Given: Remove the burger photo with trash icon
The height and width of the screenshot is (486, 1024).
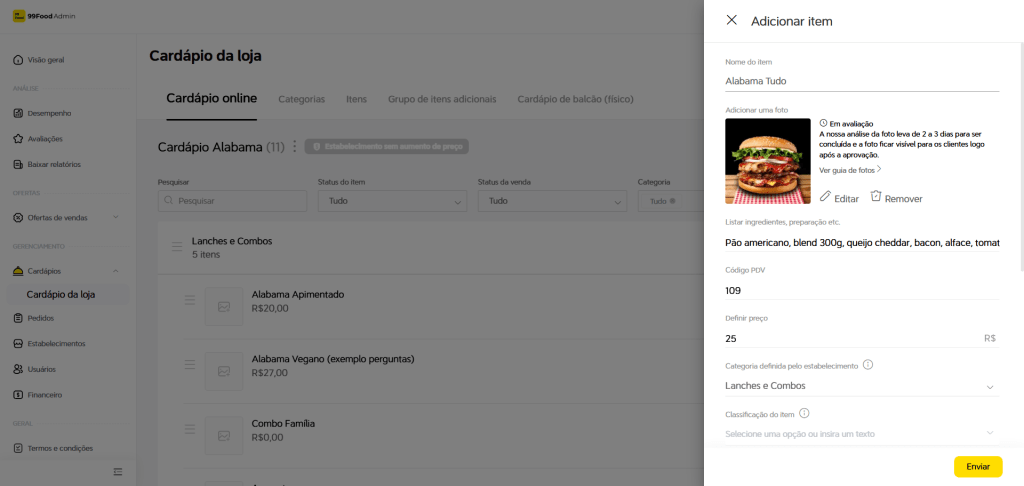Looking at the screenshot, I should (876, 197).
